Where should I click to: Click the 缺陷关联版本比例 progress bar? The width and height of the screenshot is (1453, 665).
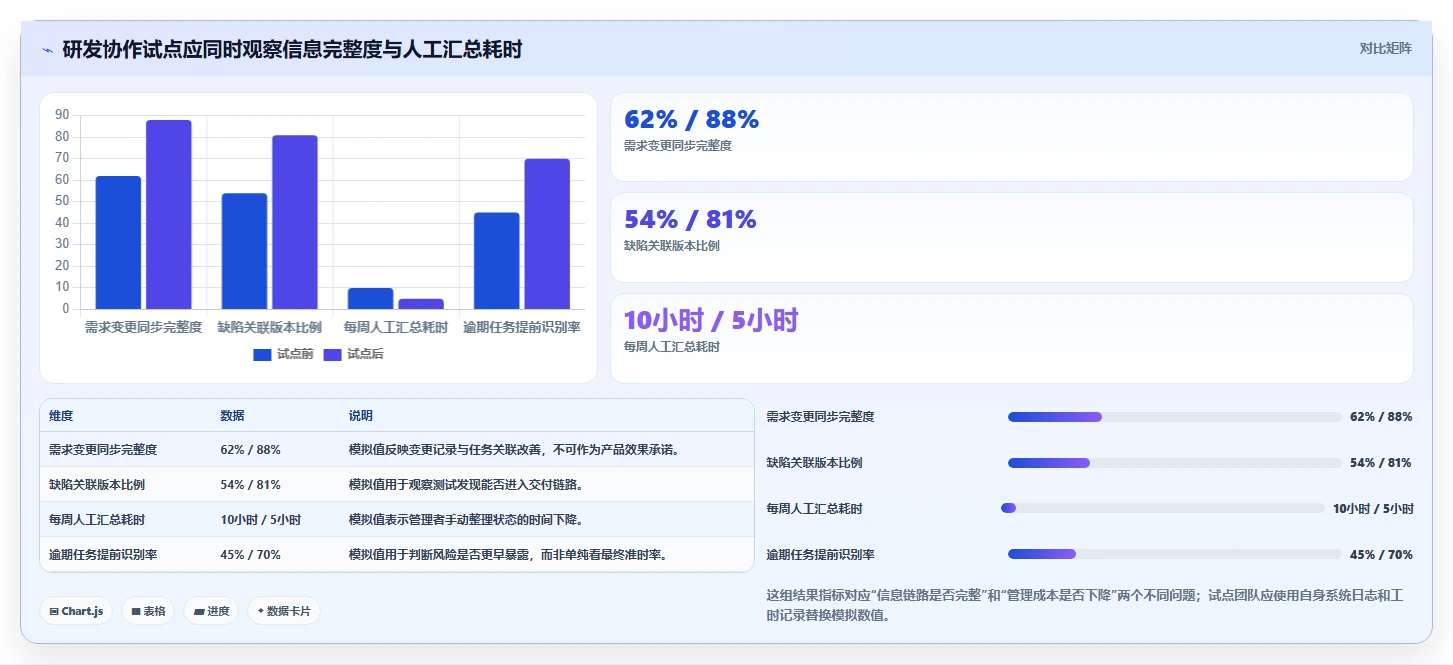point(1174,463)
